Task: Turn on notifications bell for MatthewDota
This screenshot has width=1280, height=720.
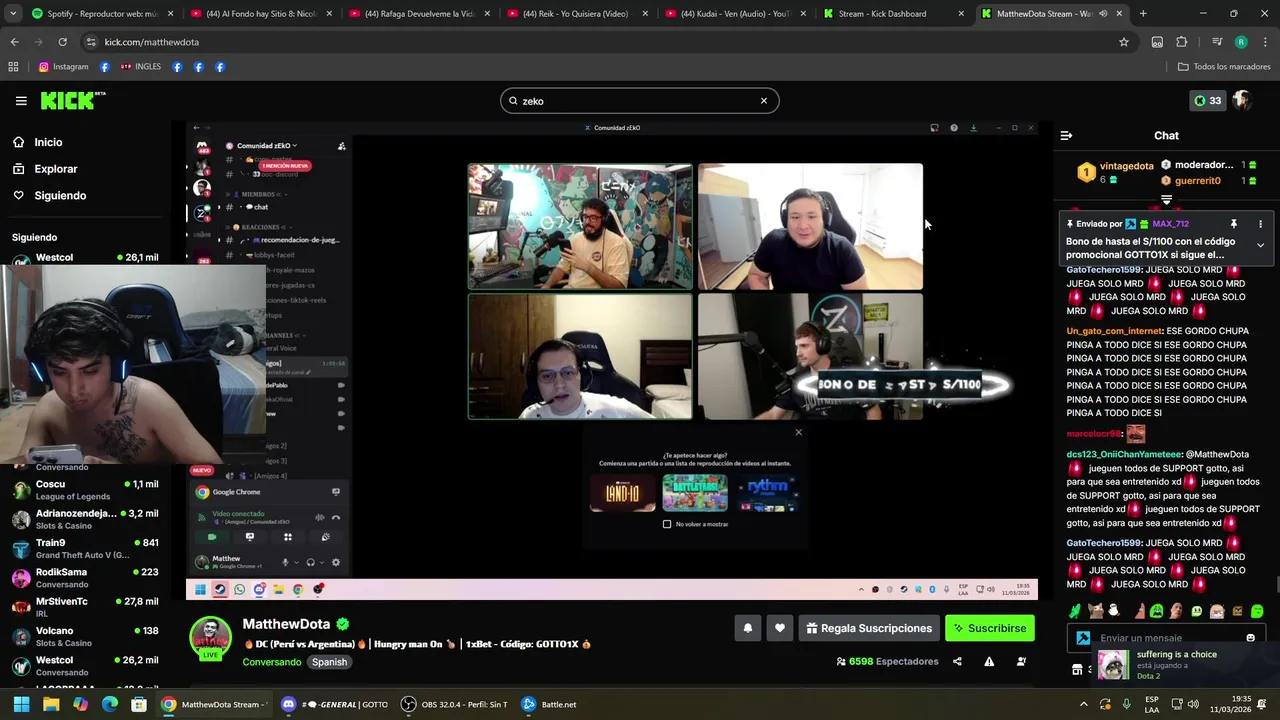Action: pos(747,628)
